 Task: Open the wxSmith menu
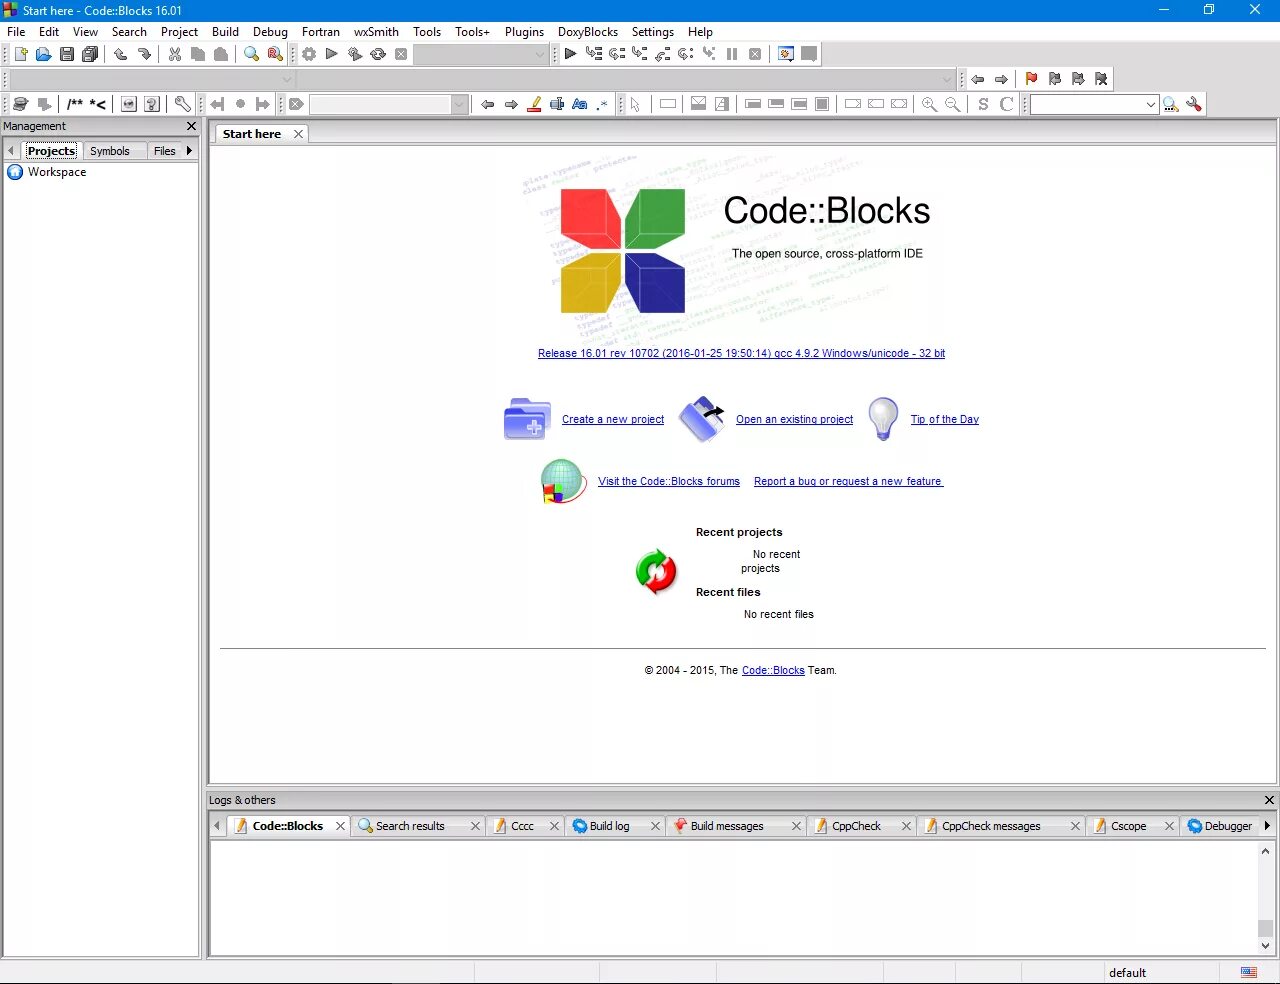click(376, 32)
